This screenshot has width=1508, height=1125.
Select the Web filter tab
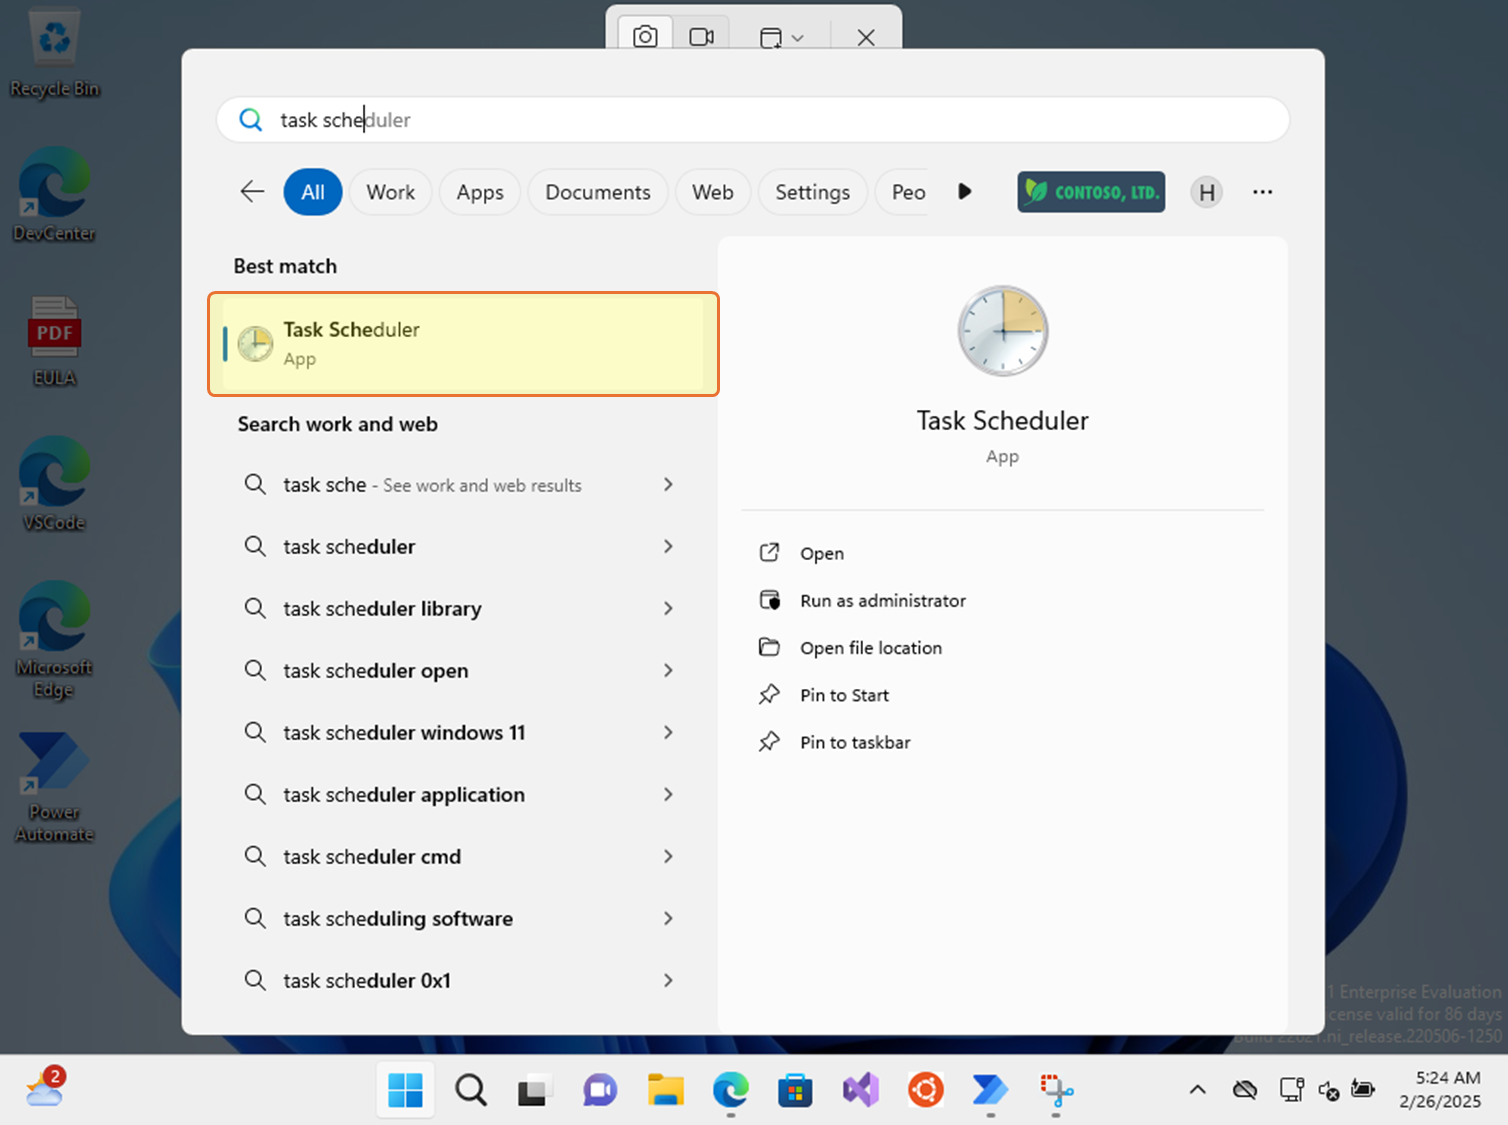click(x=713, y=192)
